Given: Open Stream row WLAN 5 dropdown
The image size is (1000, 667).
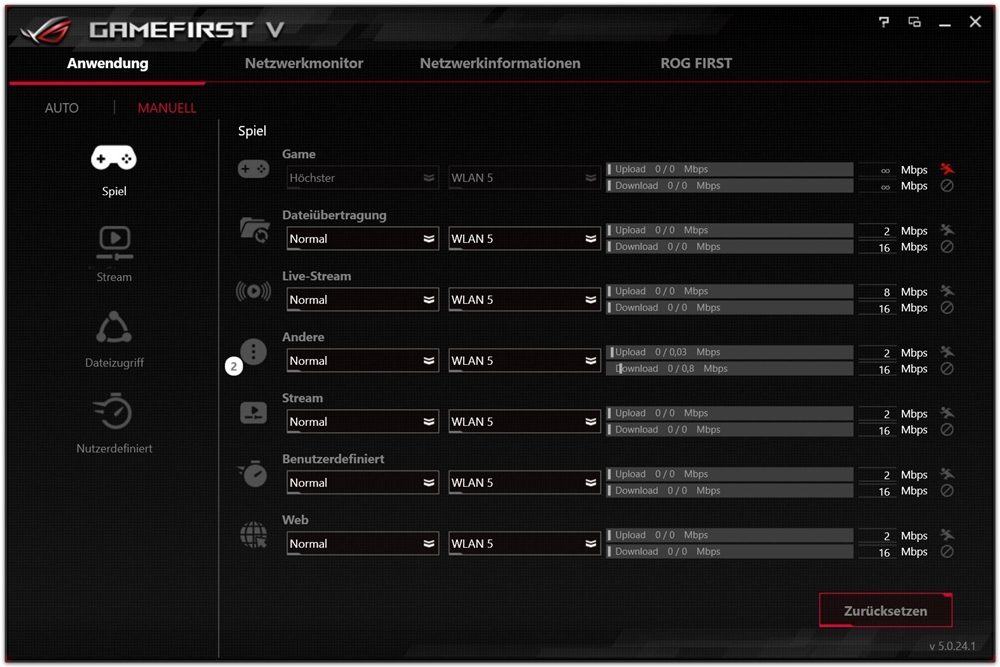Looking at the screenshot, I should [524, 421].
